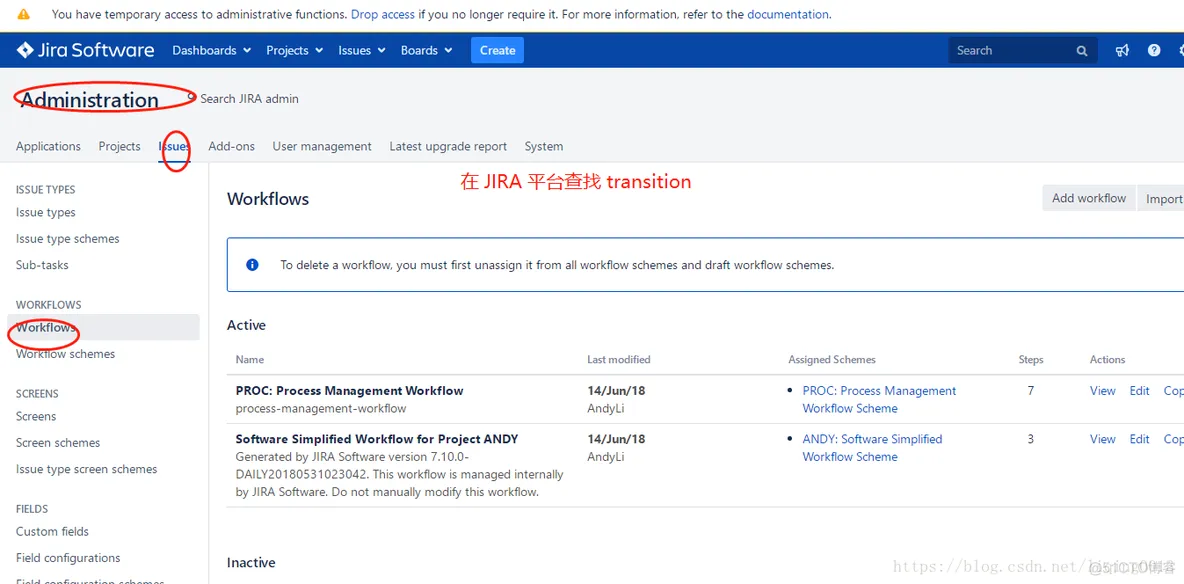The image size is (1184, 584).
Task: Expand the Projects dropdown in top nav
Action: coord(294,51)
